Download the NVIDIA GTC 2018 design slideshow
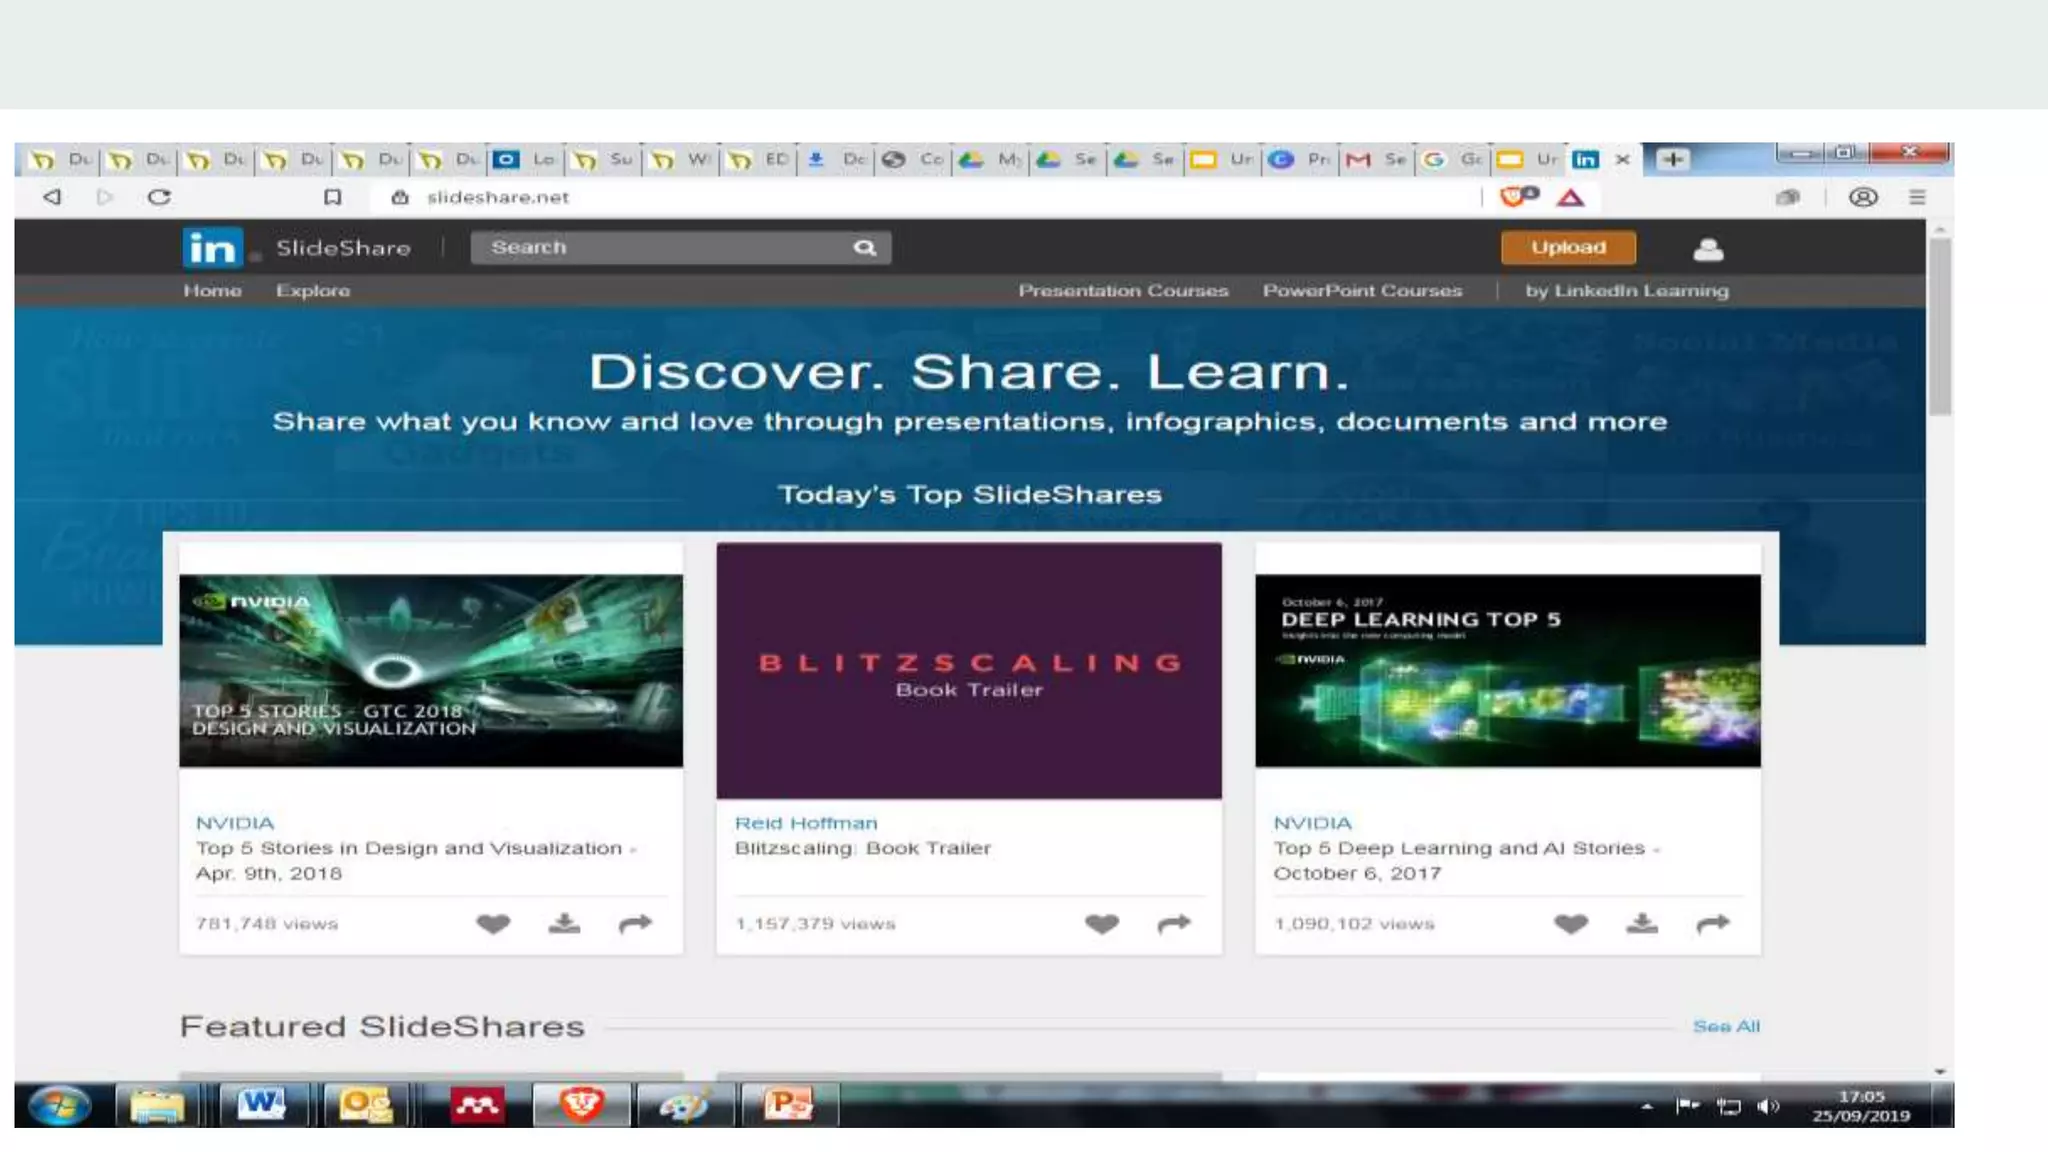 click(x=564, y=924)
